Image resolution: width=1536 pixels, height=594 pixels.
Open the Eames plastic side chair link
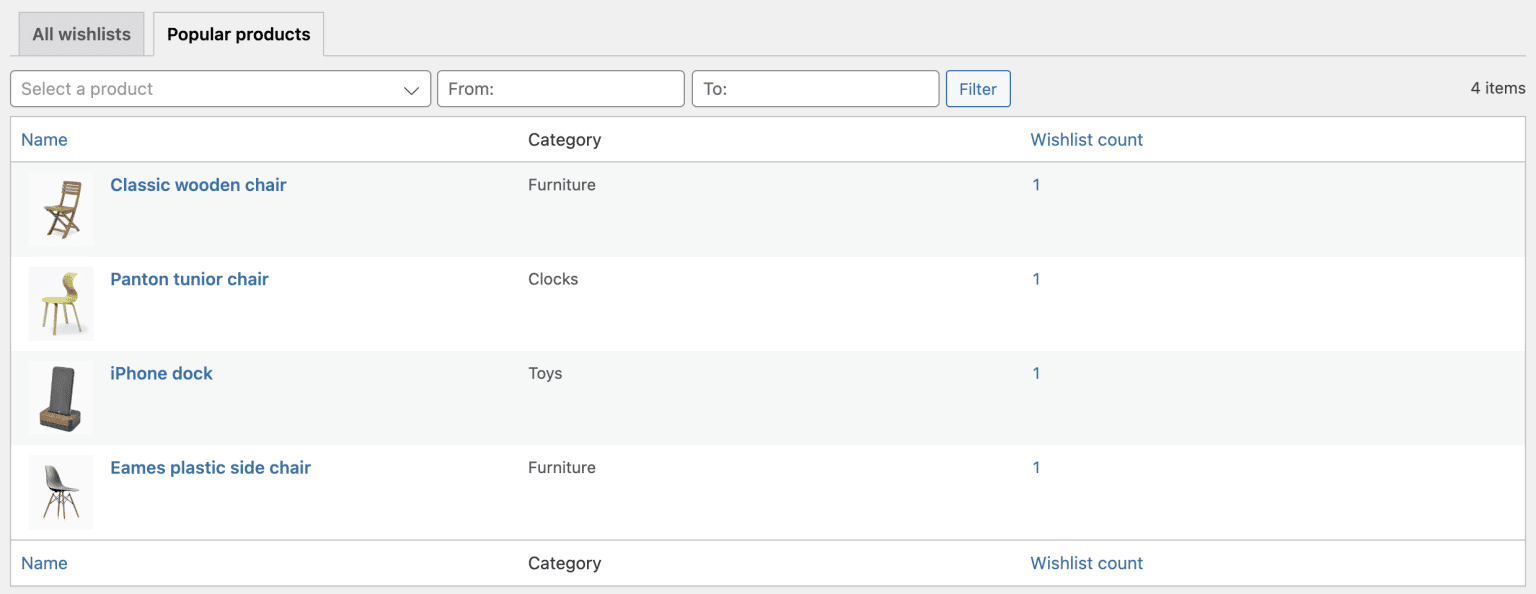[x=210, y=467]
